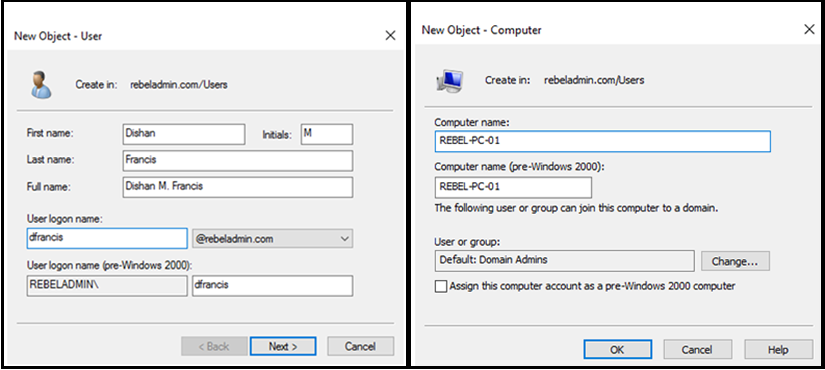
Task: Click the New Object - User title text
Action: (x=58, y=36)
